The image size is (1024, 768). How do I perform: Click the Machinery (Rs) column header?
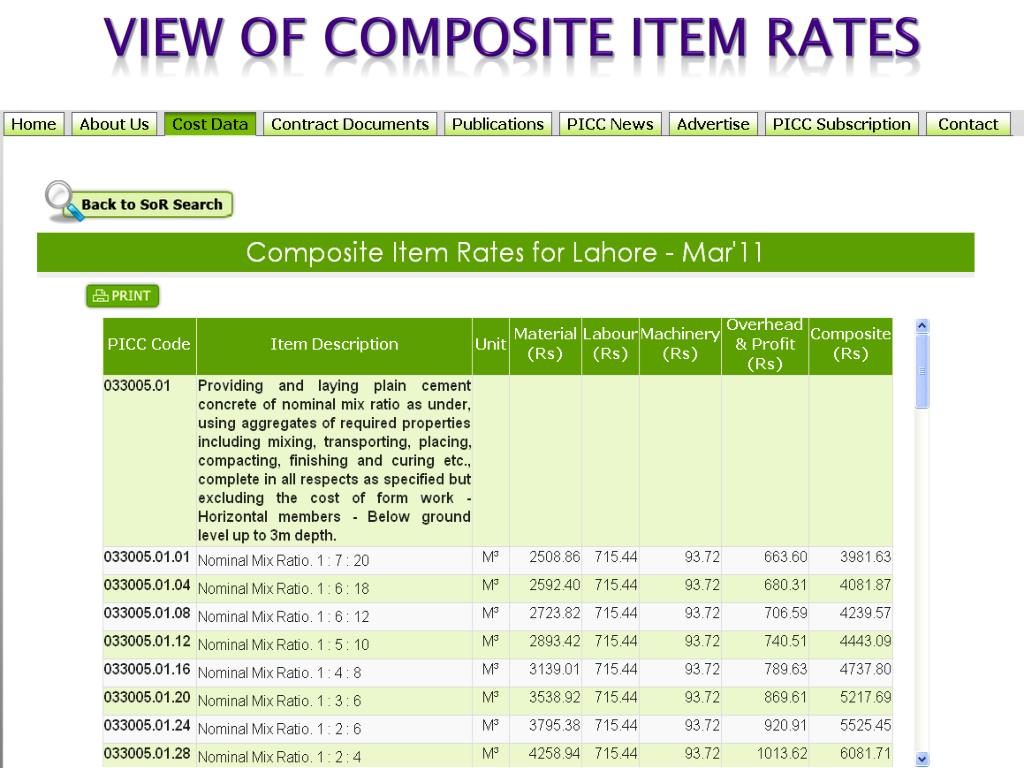tap(680, 345)
